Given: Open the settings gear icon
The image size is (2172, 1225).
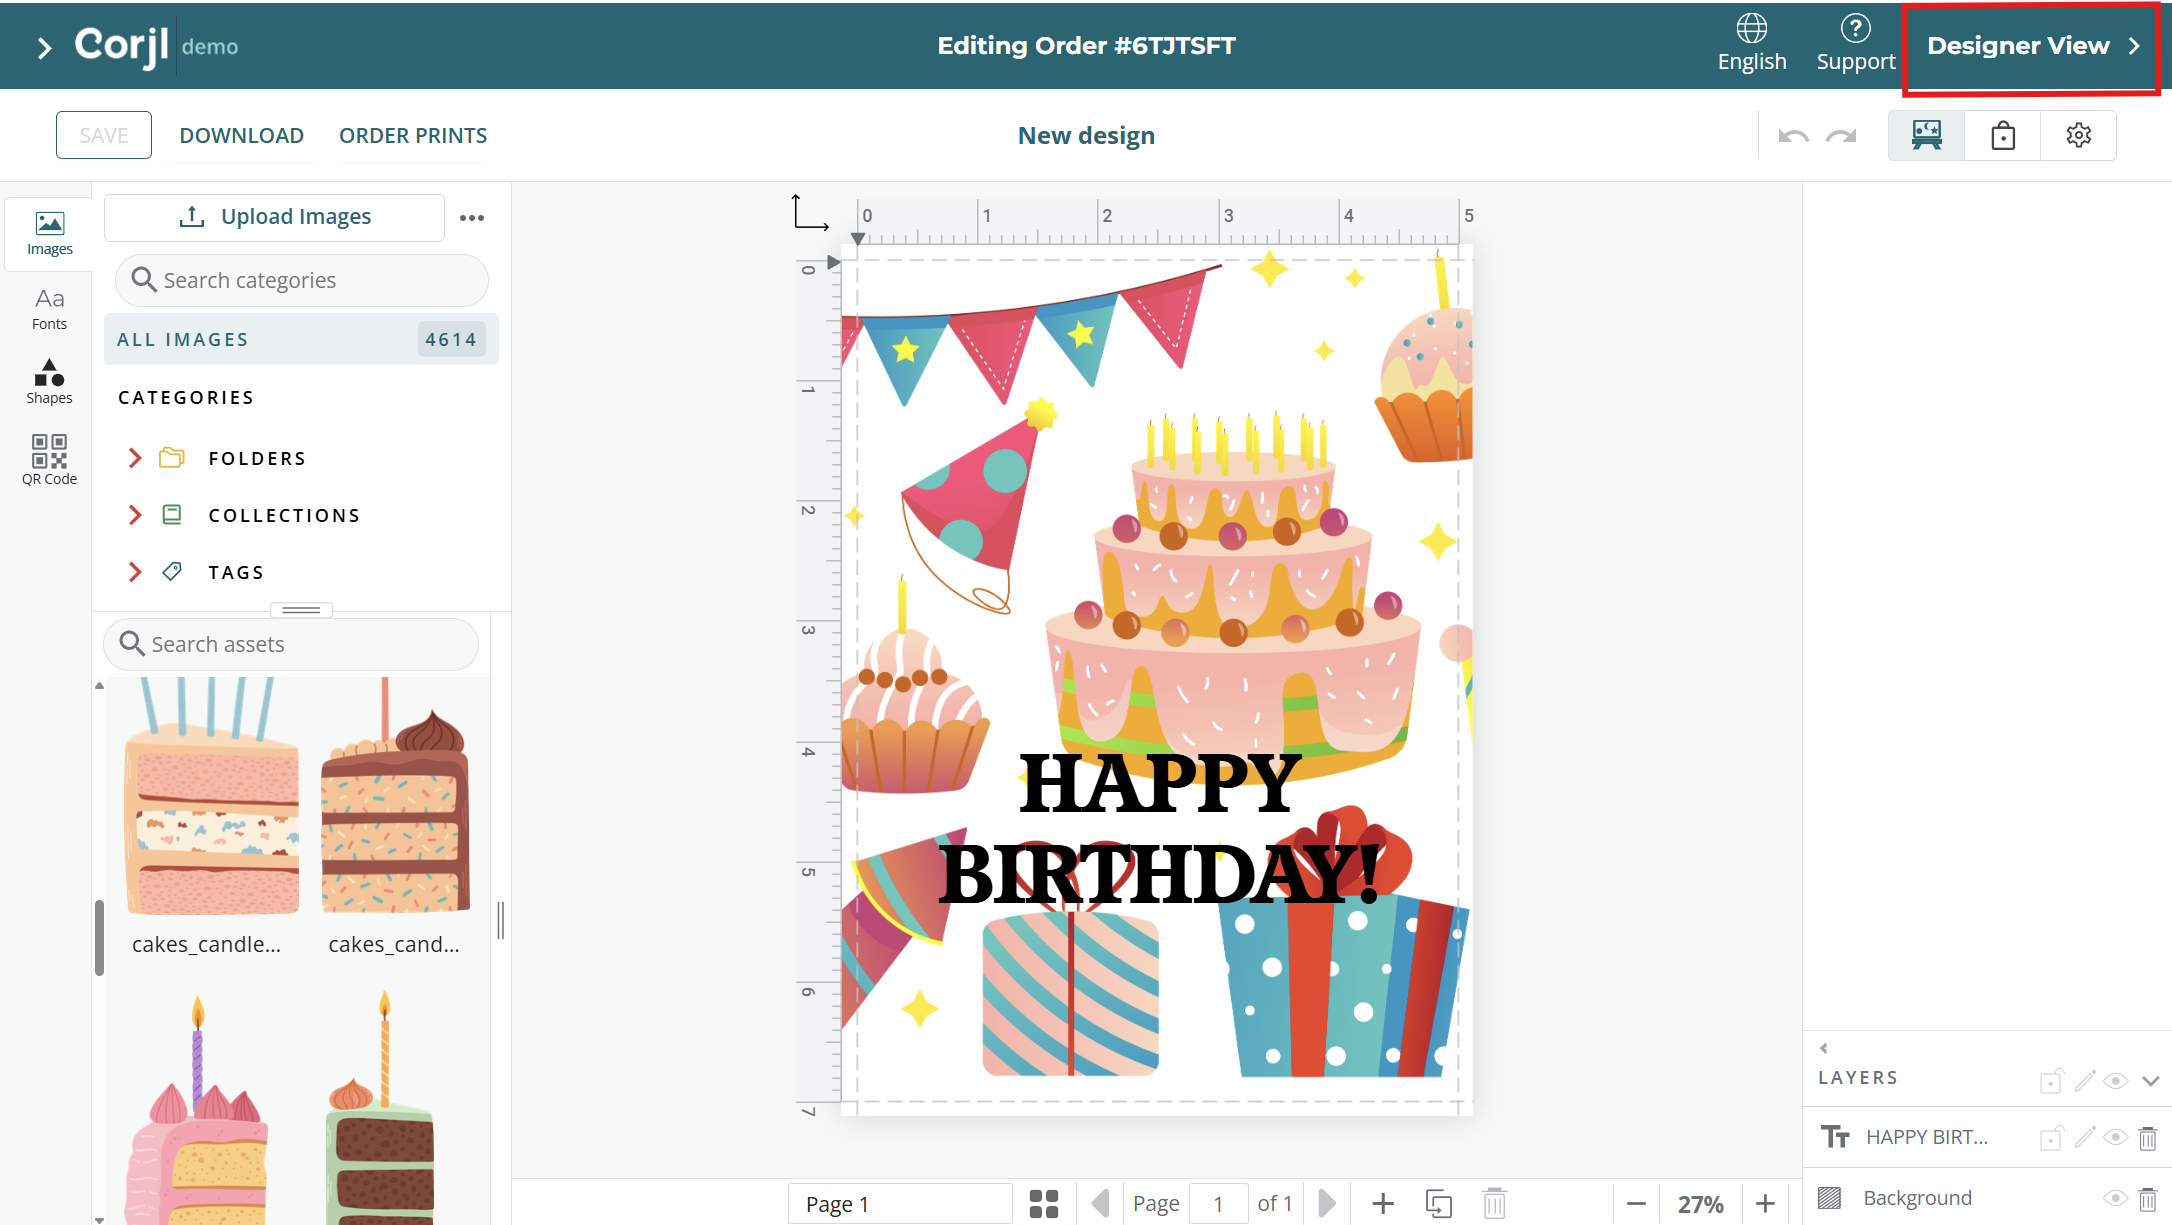Looking at the screenshot, I should pos(2078,136).
